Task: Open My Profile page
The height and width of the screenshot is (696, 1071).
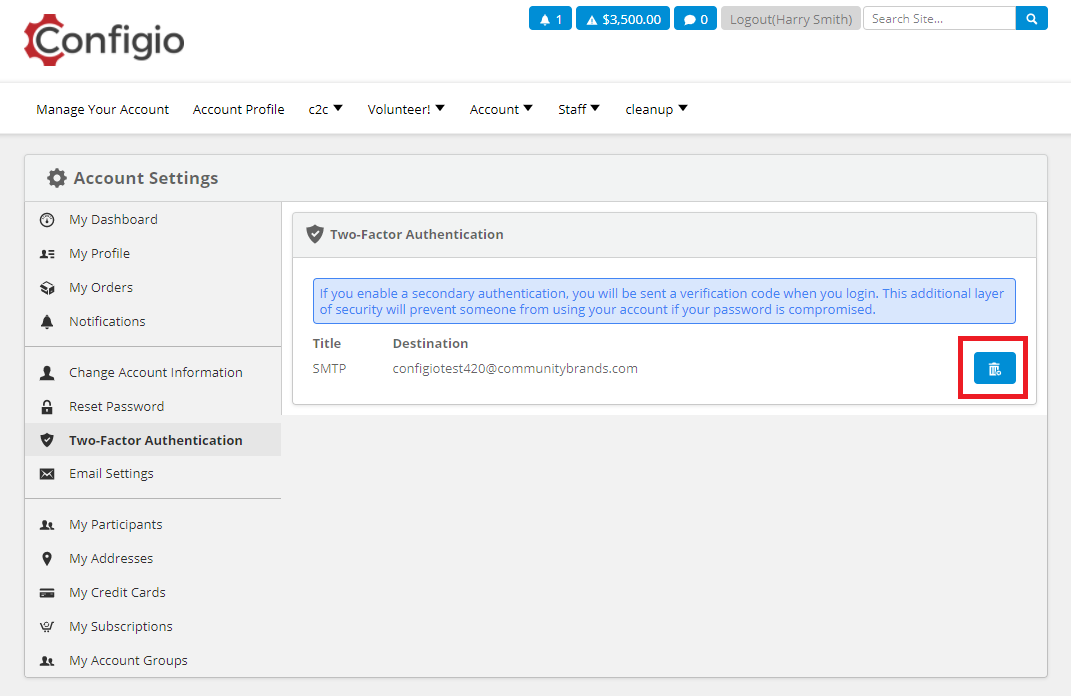Action: [99, 253]
